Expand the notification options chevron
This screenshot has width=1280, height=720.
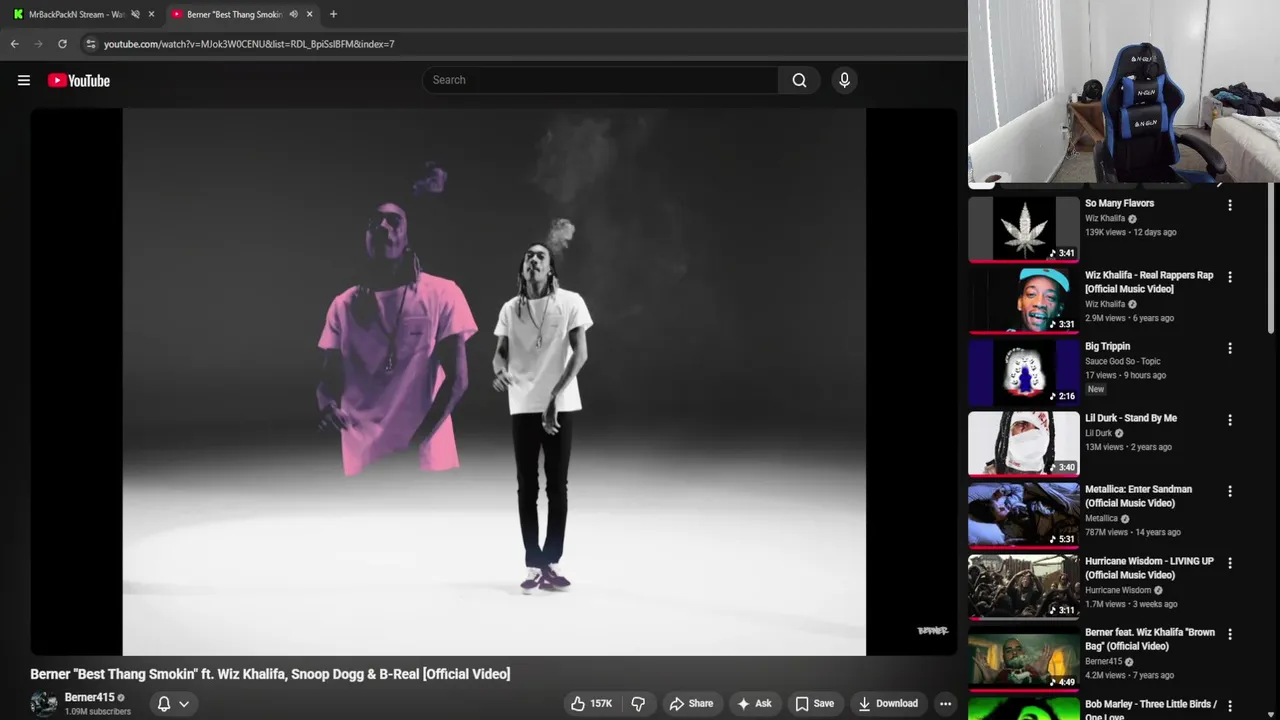pyautogui.click(x=184, y=703)
